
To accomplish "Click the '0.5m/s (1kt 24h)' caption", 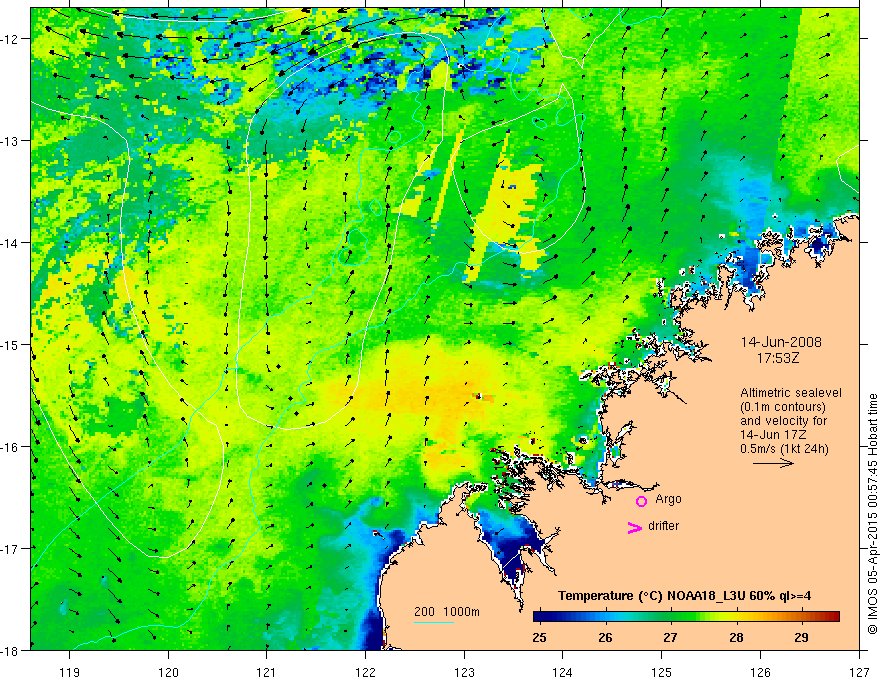I will [x=784, y=449].
